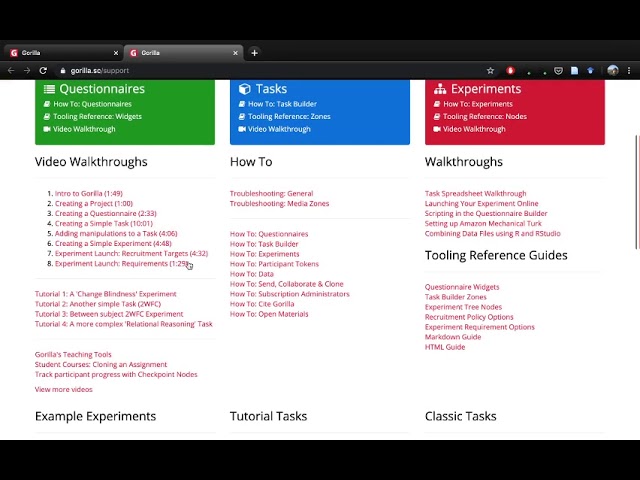Viewport: 640px width, 480px height.
Task: Open a new tab with plus icon
Action: tap(254, 53)
